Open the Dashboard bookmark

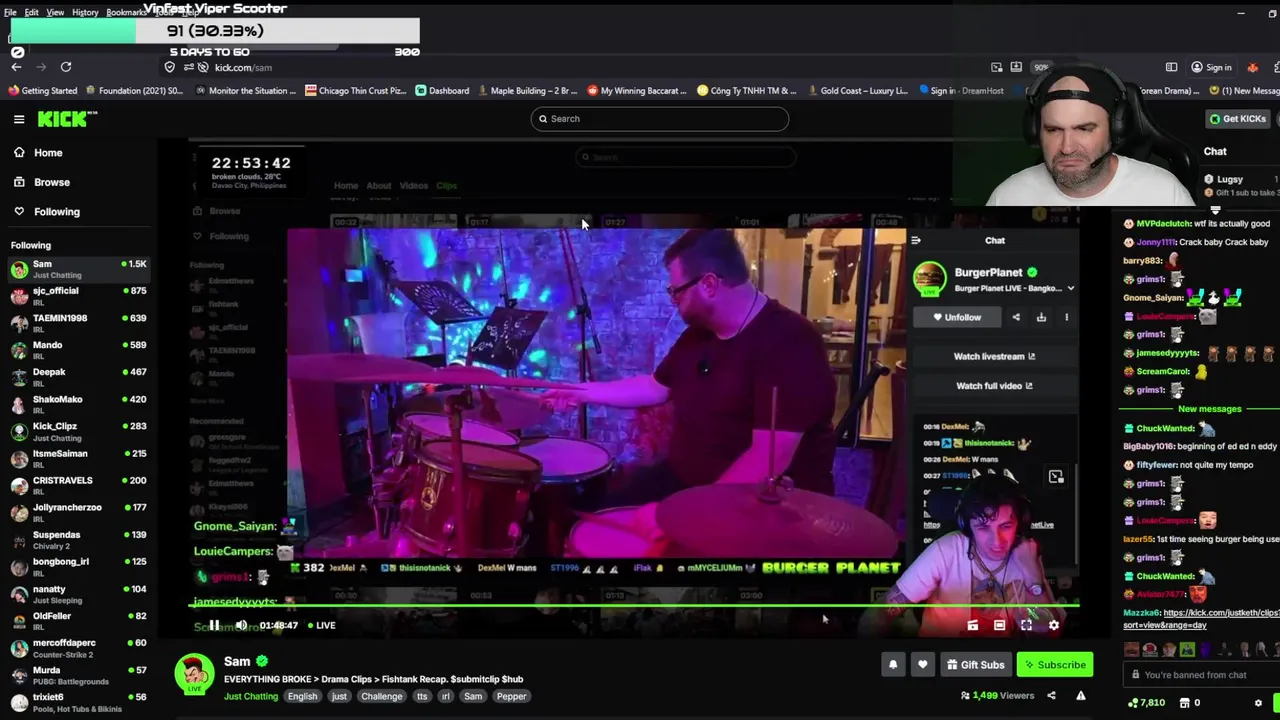443,91
